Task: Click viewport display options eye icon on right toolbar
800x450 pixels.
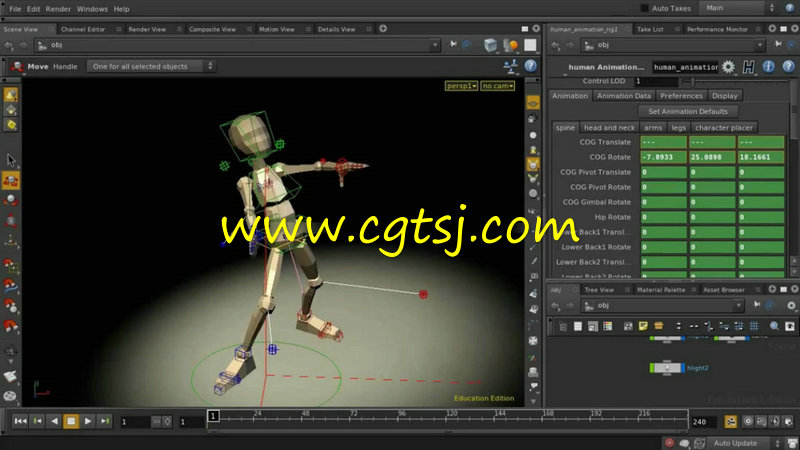Action: [x=533, y=103]
